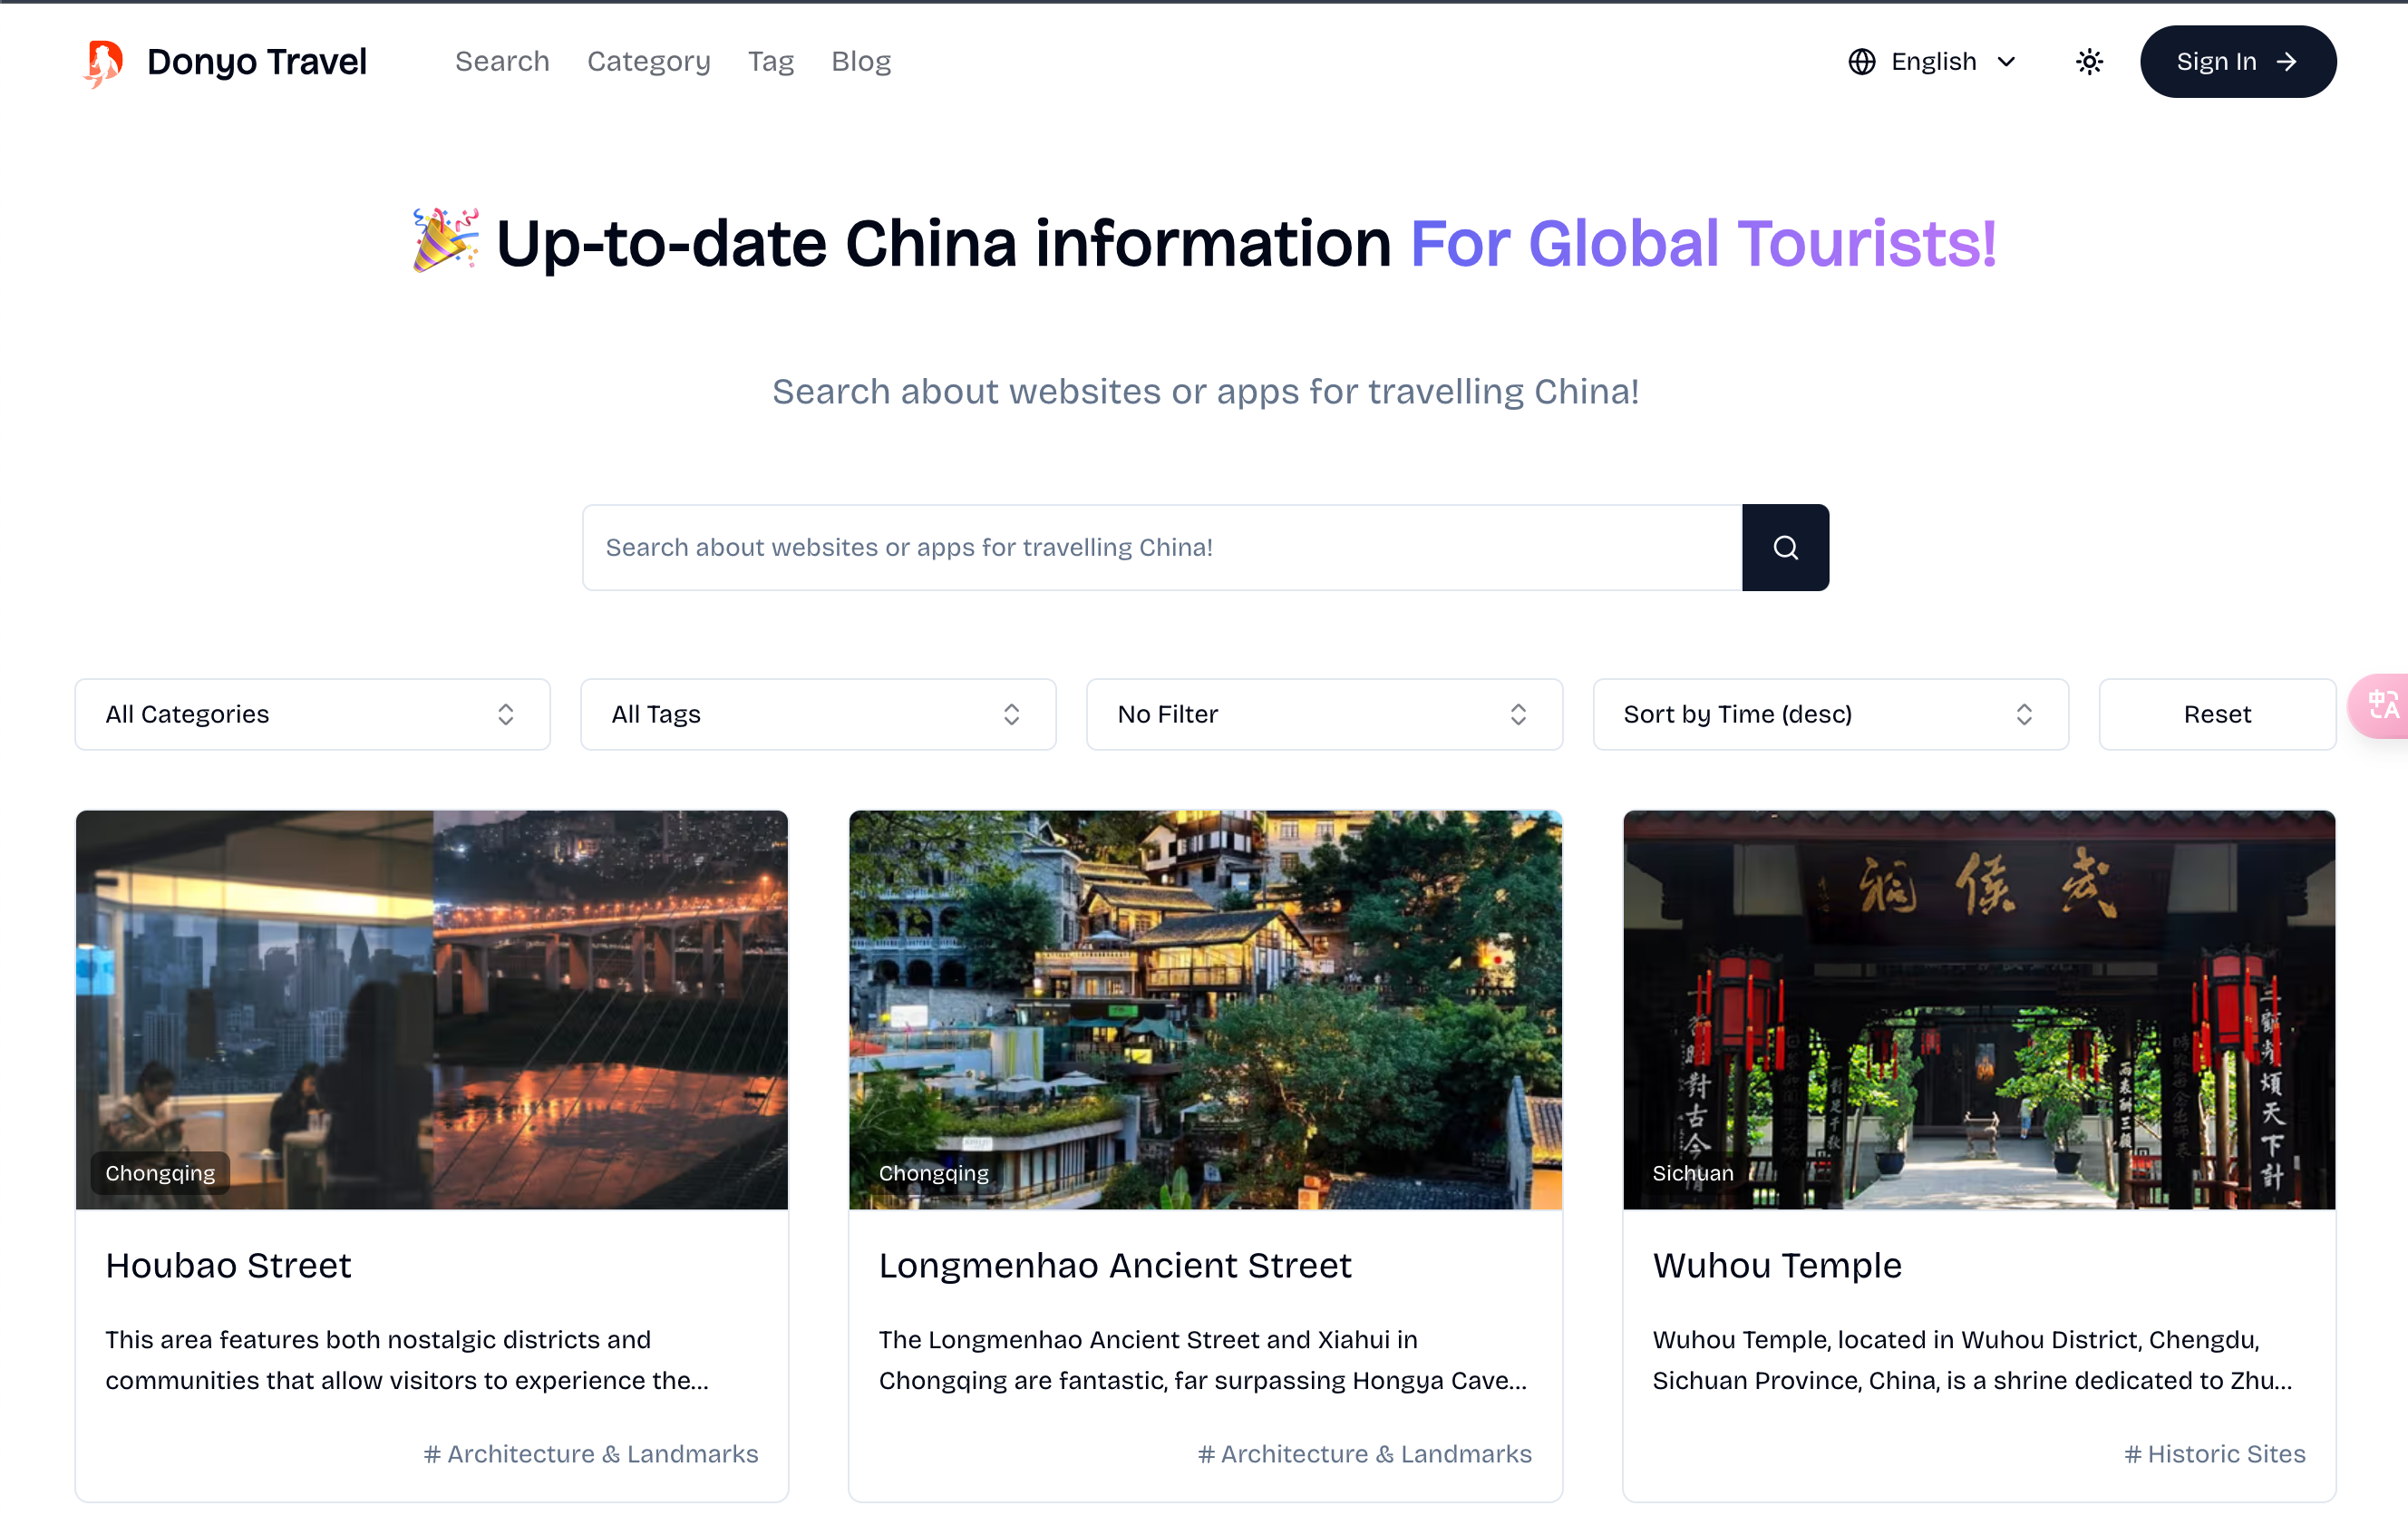Select the Tag nav link
Image resolution: width=2408 pixels, height=1525 pixels.
pos(770,62)
